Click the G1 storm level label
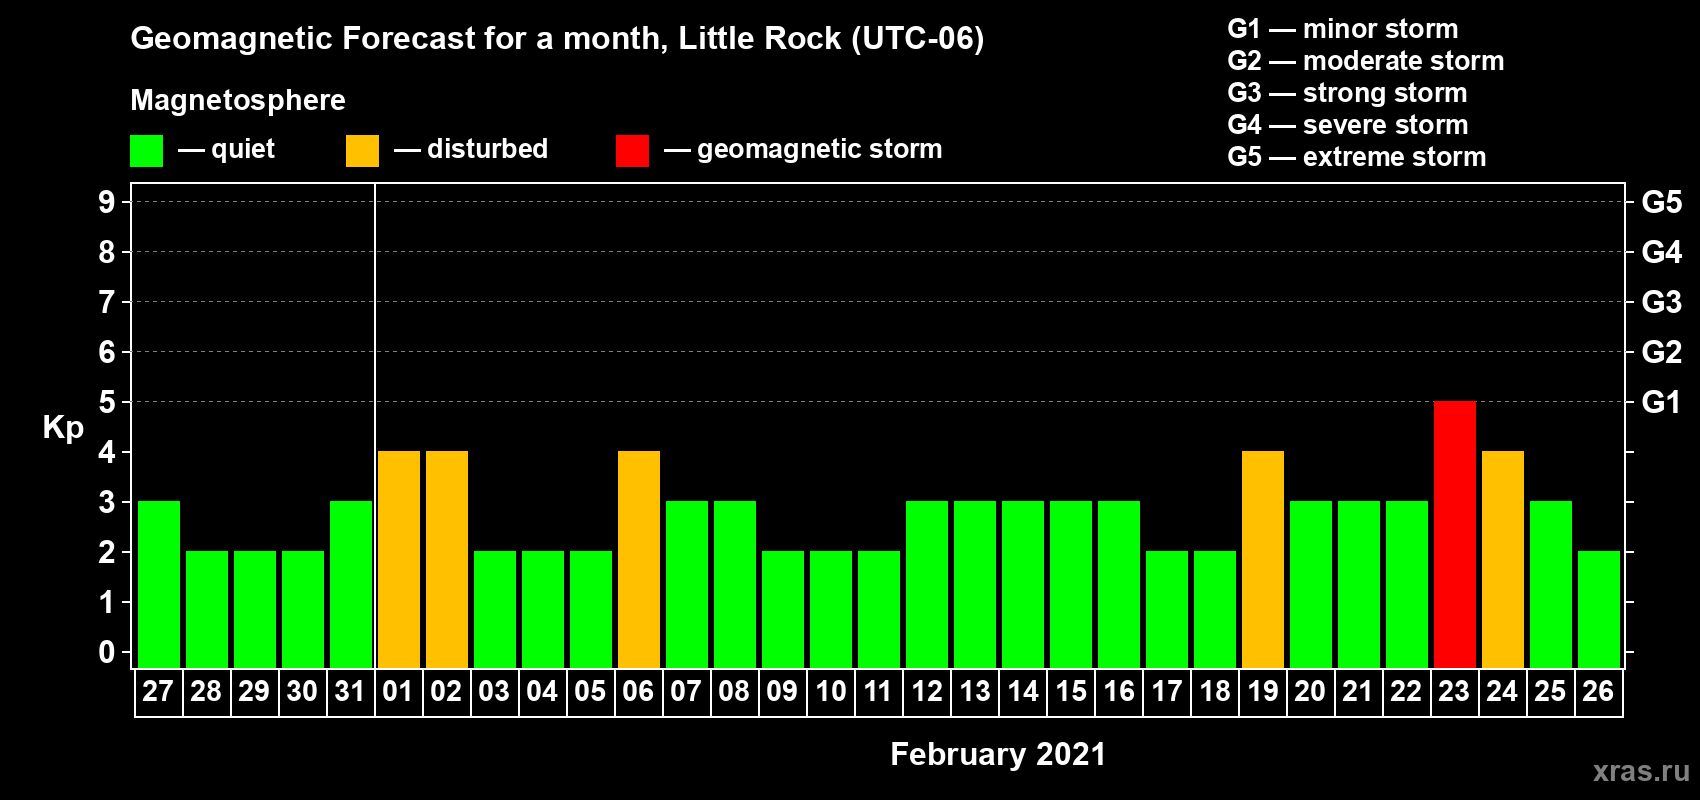 (x=1661, y=402)
